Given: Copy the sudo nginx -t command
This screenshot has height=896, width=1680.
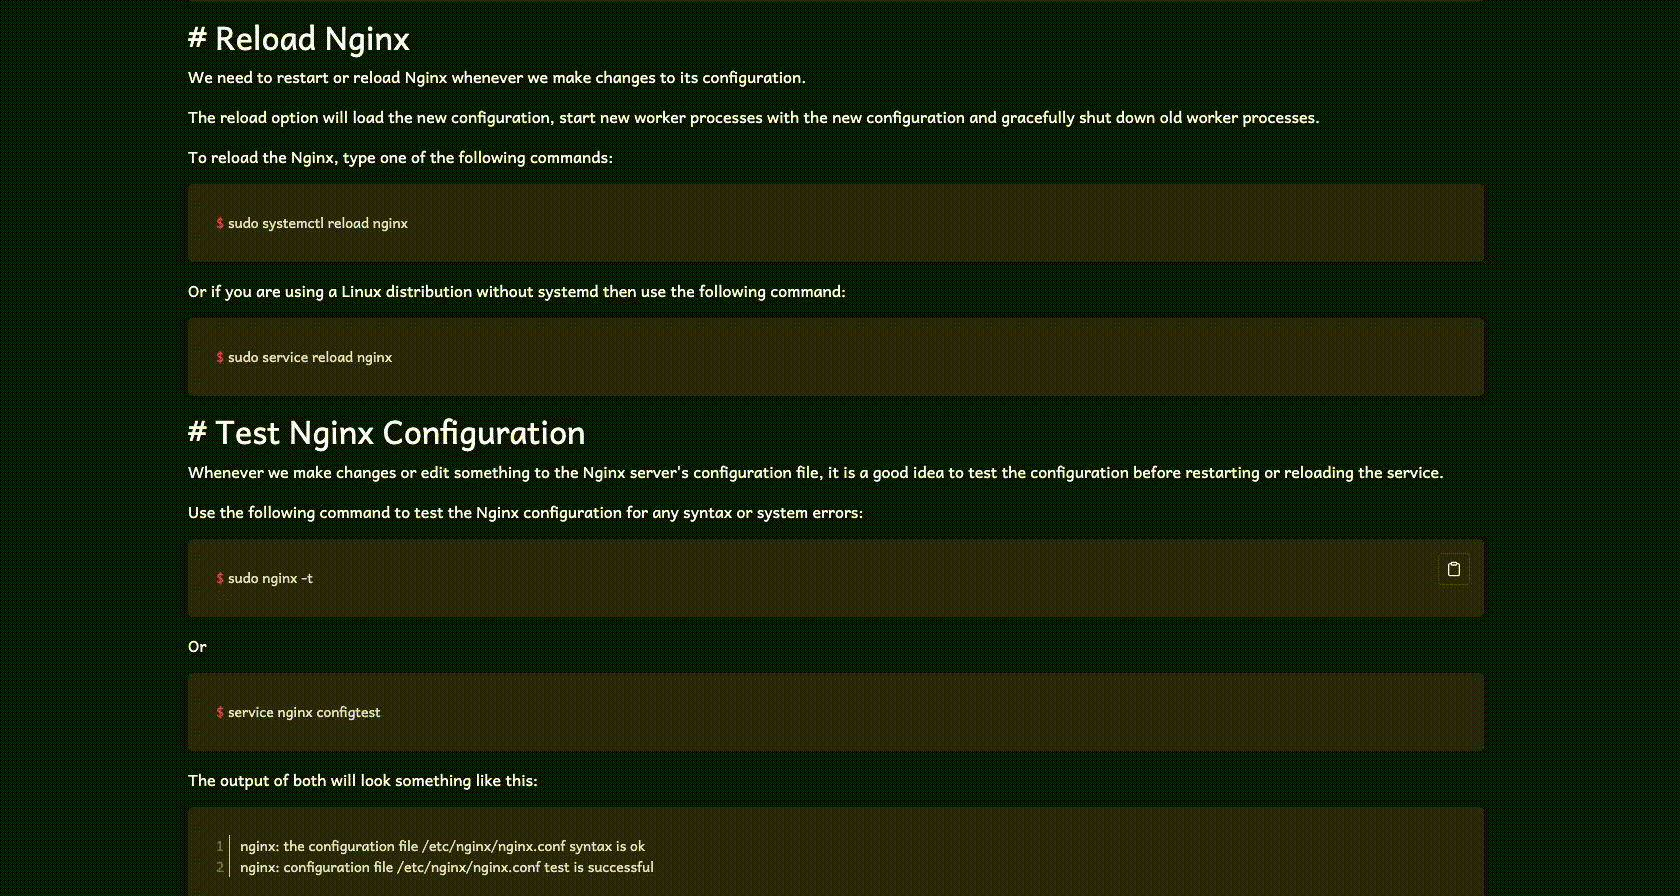Looking at the screenshot, I should click(1453, 569).
